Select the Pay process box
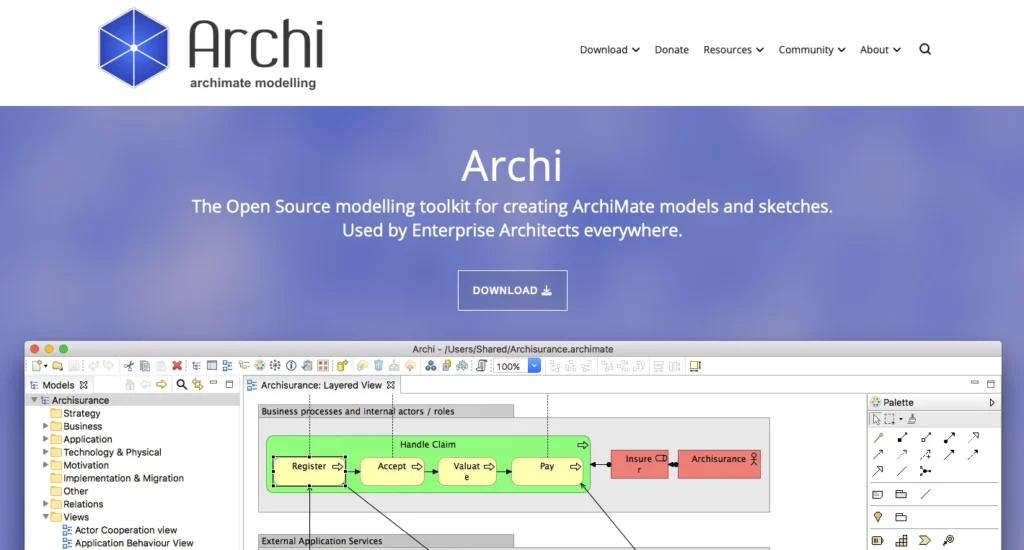Viewport: 1024px width, 550px height. pos(547,472)
